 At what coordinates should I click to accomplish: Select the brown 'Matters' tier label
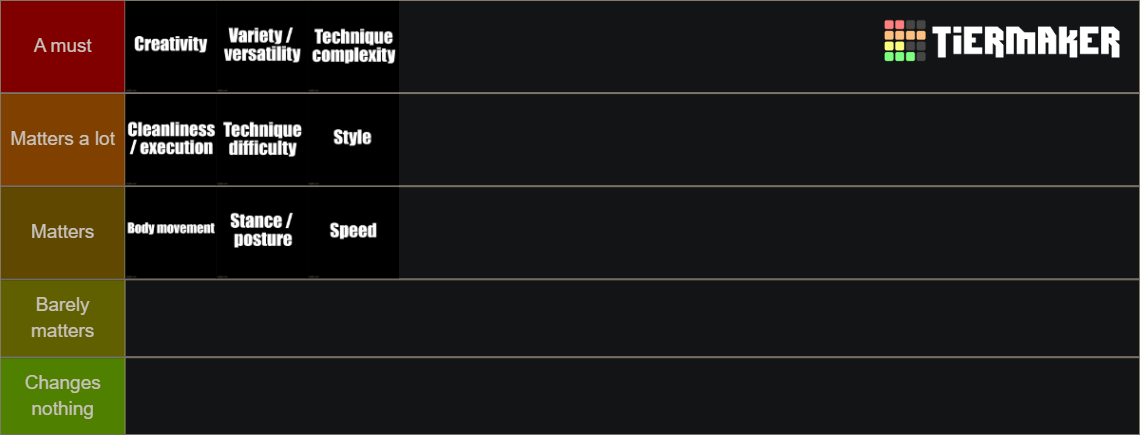pos(63,233)
